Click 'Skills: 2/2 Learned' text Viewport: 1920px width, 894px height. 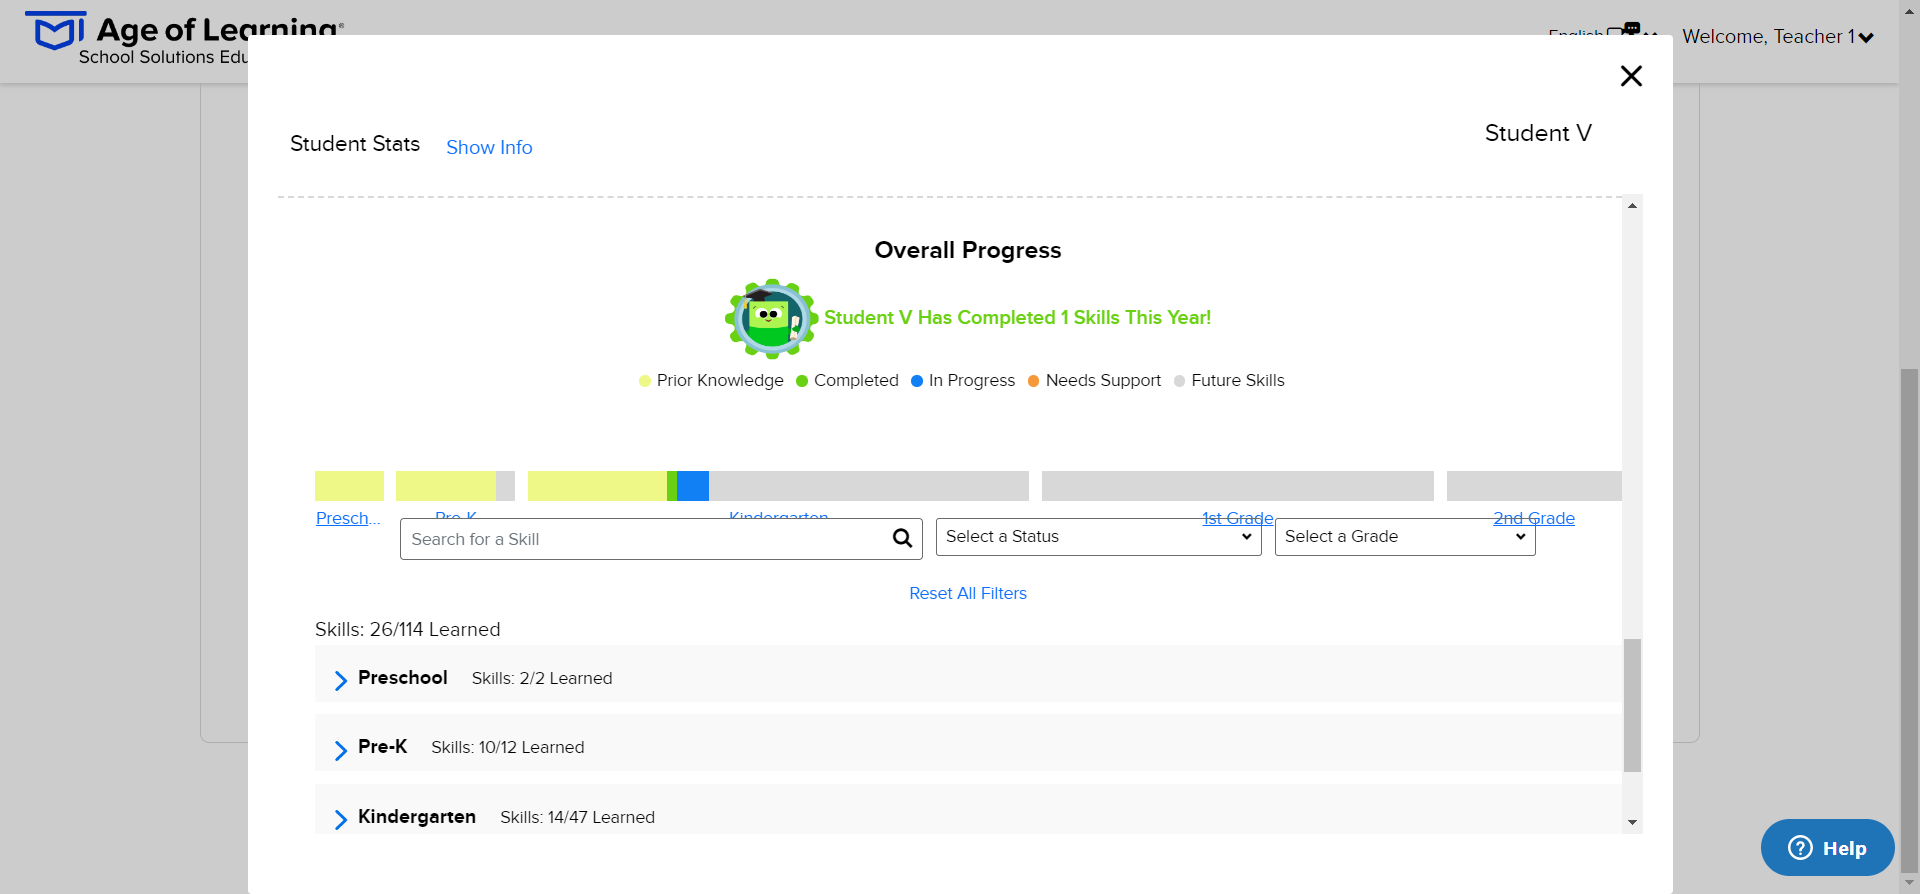point(542,678)
